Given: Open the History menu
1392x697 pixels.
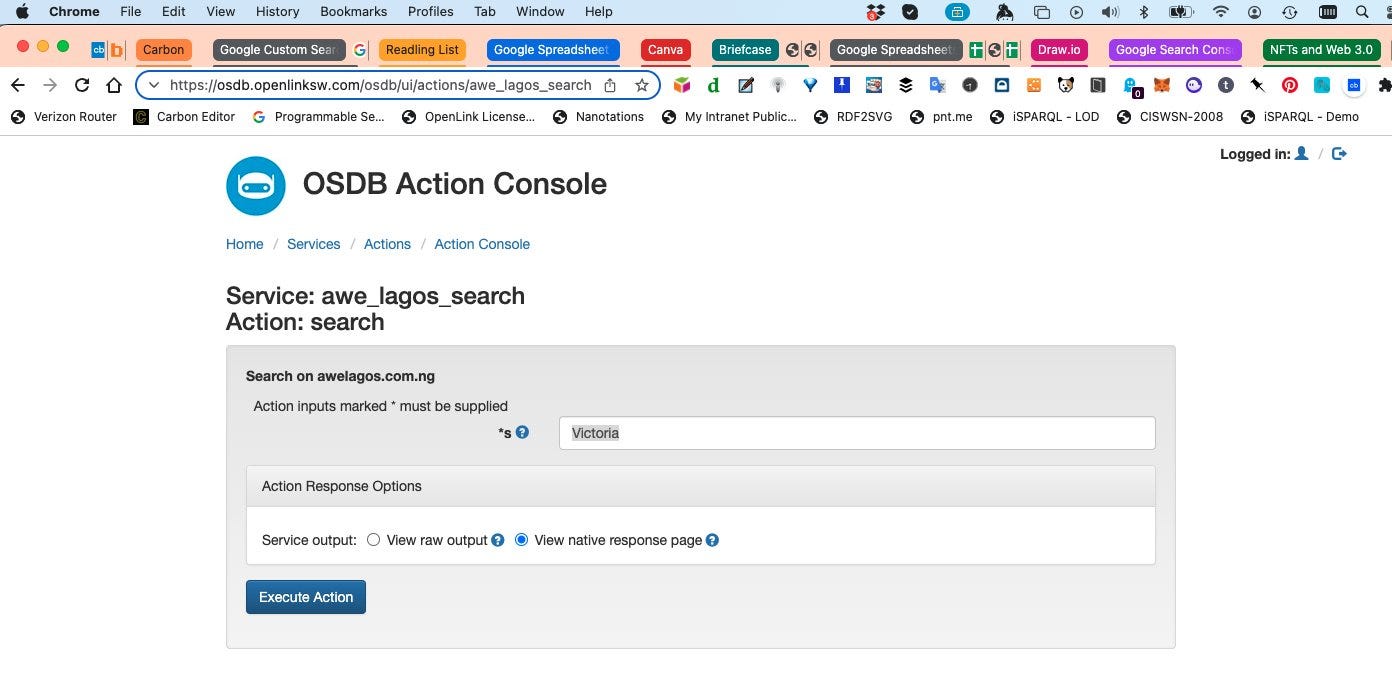Looking at the screenshot, I should tap(277, 12).
